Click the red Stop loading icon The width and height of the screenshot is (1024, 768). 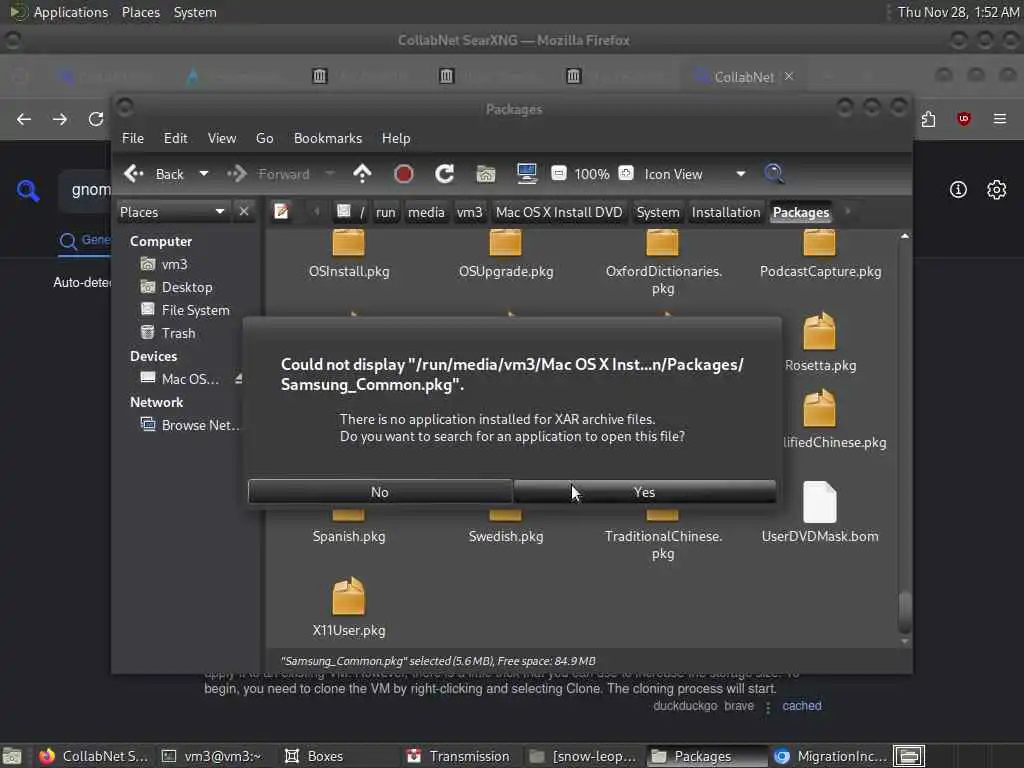coord(404,174)
